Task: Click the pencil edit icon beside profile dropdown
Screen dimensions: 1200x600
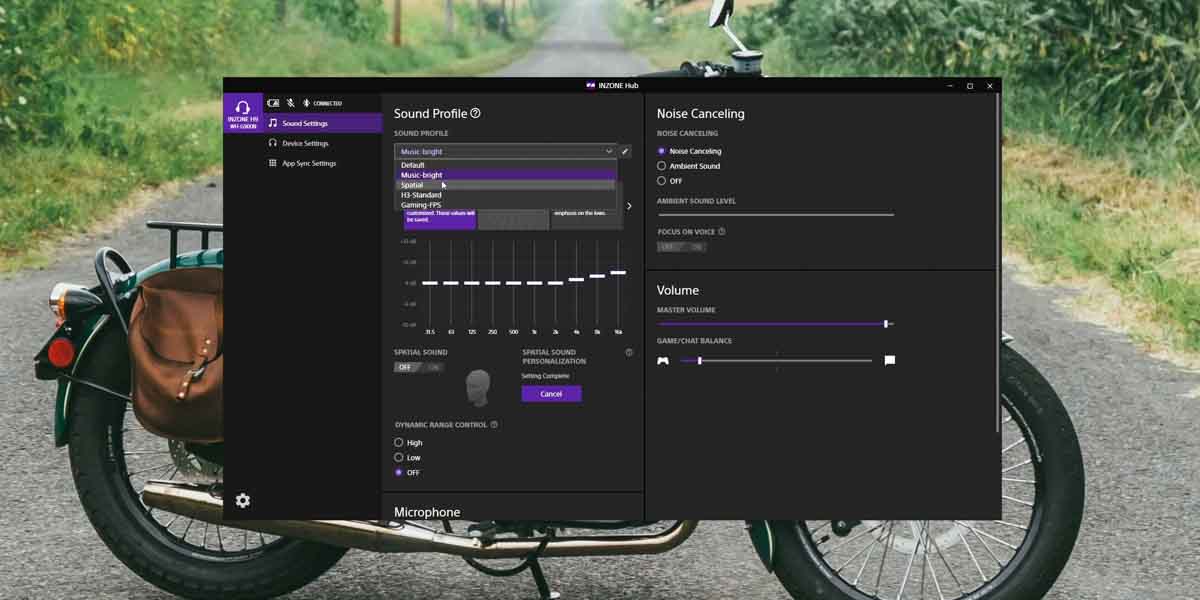Action: 626,152
